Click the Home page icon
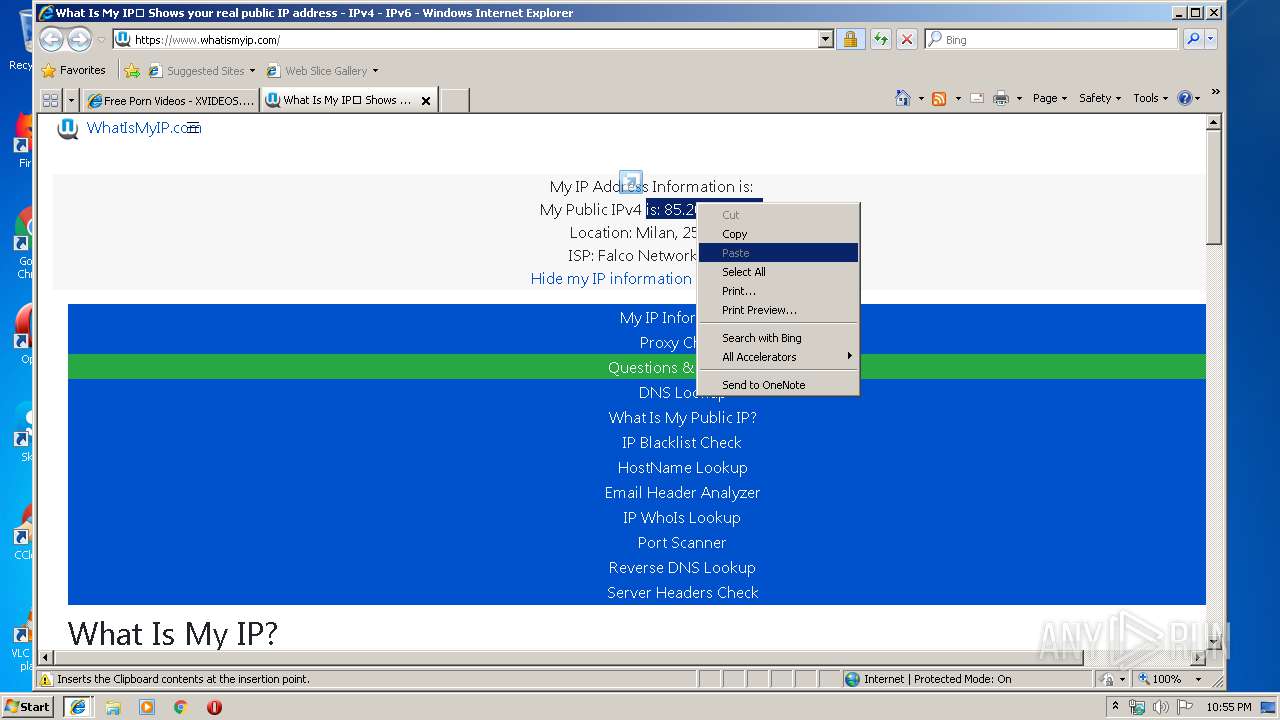The height and width of the screenshot is (720, 1280). (x=903, y=98)
